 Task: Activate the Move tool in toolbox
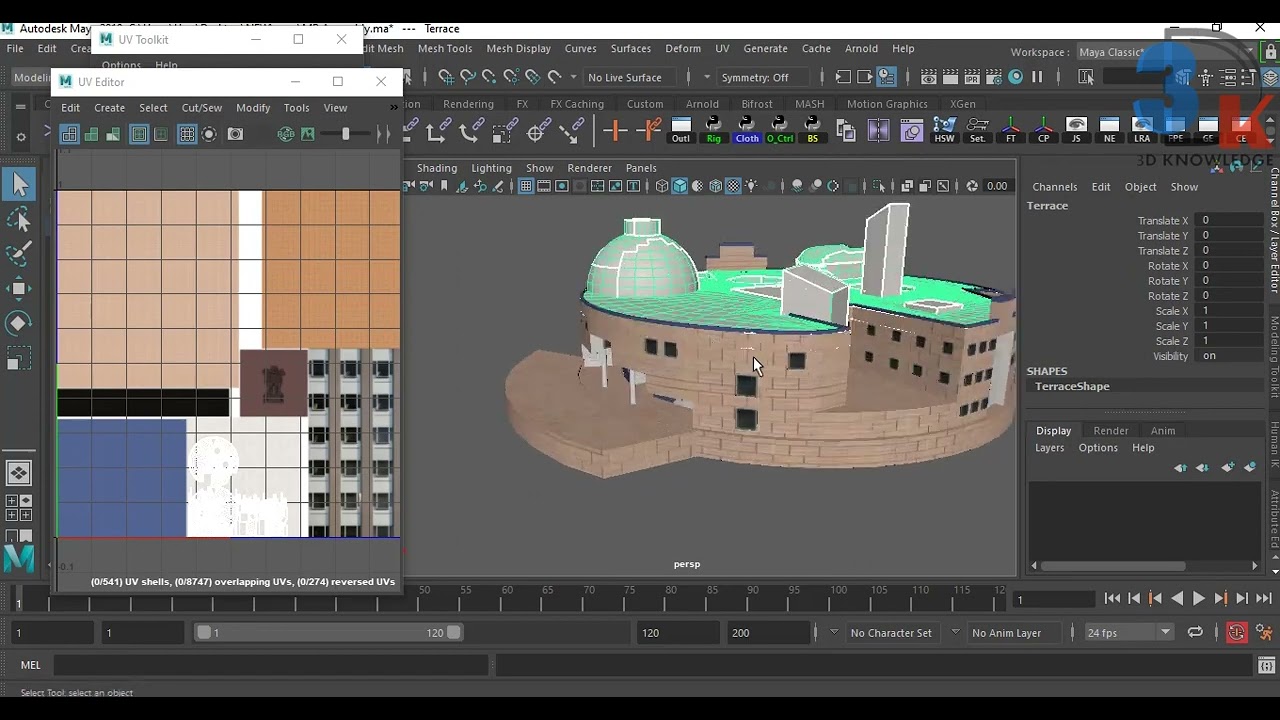click(x=19, y=289)
